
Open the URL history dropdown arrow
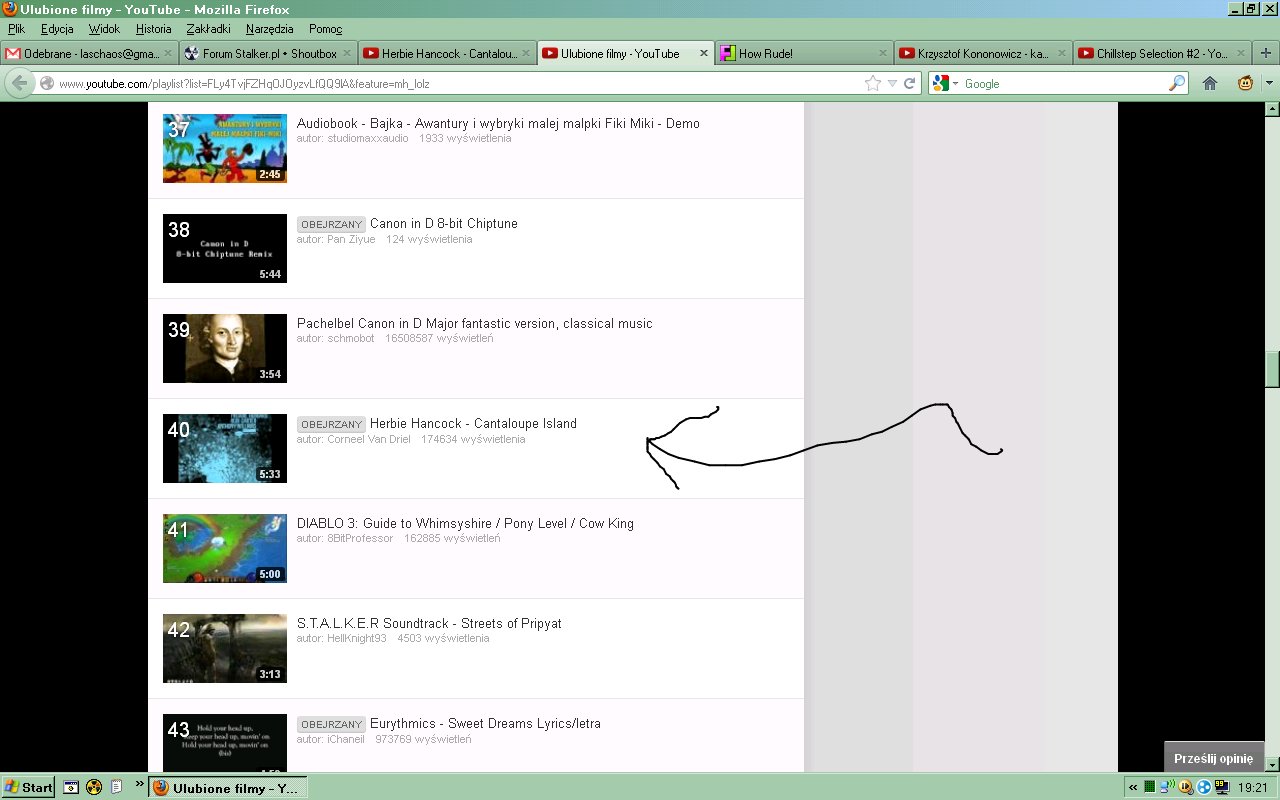tap(892, 84)
